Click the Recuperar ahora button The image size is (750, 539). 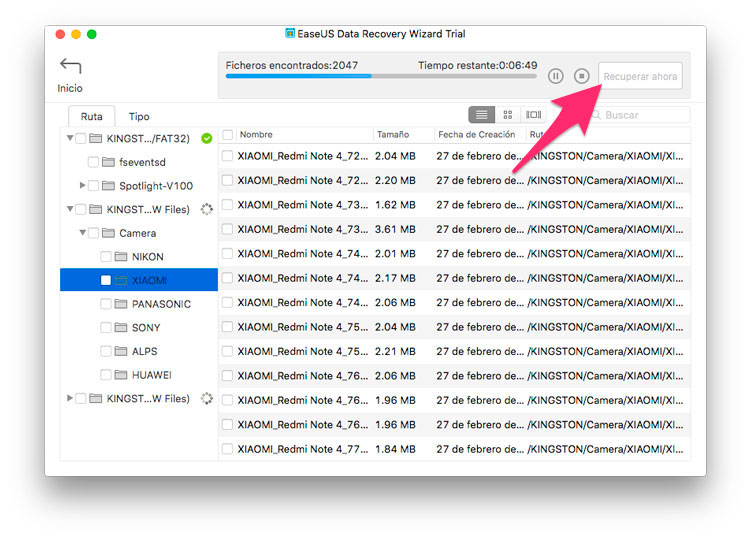[640, 76]
